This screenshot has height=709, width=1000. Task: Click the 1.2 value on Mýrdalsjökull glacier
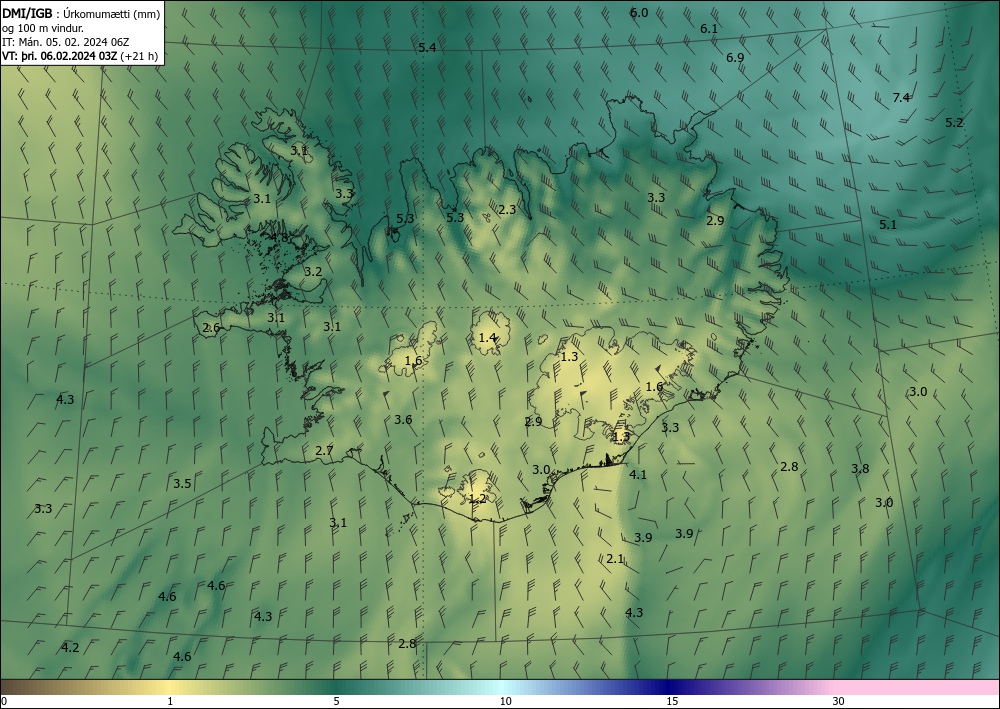tap(478, 499)
